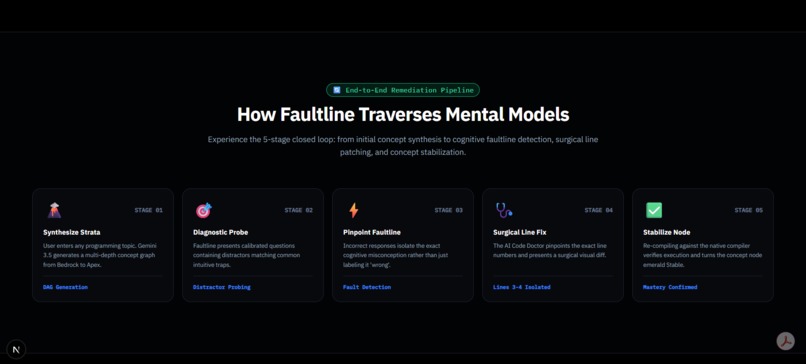Click the STAGE 05 label
Screen dimensions: 806x364
pyautogui.click(x=749, y=210)
